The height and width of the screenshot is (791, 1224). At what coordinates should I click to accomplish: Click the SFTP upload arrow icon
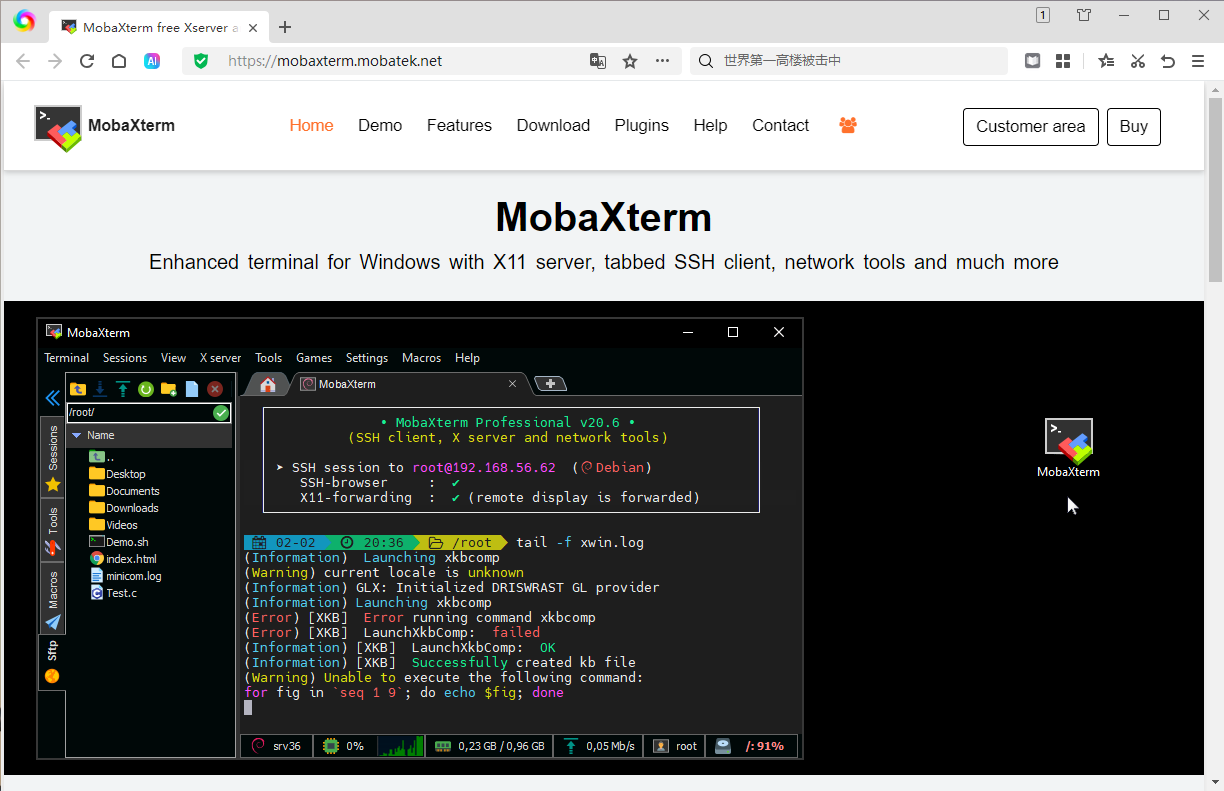[123, 389]
